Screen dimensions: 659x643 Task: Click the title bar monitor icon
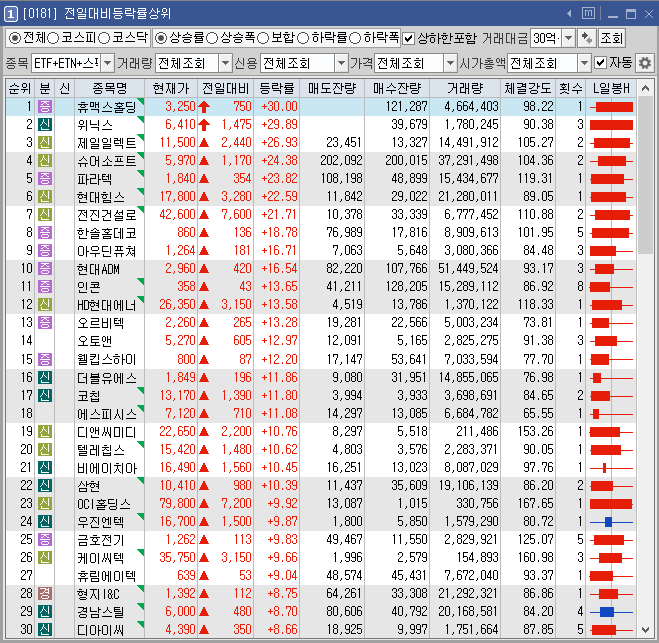point(588,13)
